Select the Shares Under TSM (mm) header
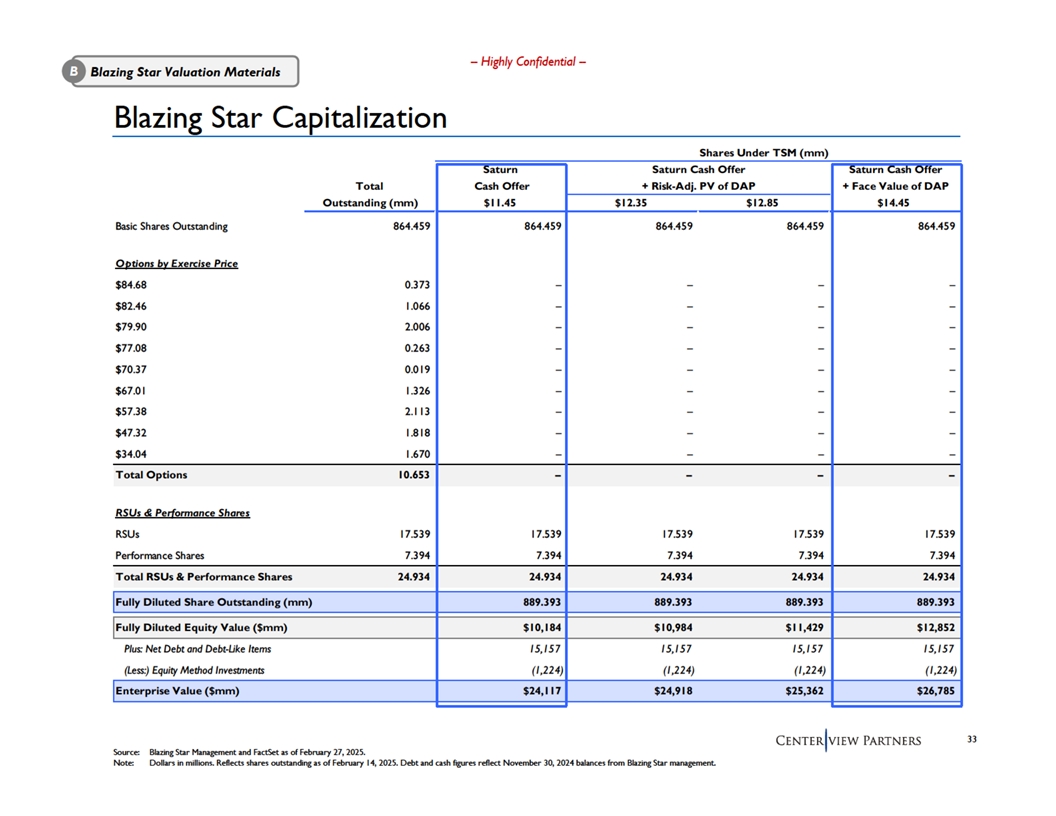The image size is (1056, 816). click(763, 152)
